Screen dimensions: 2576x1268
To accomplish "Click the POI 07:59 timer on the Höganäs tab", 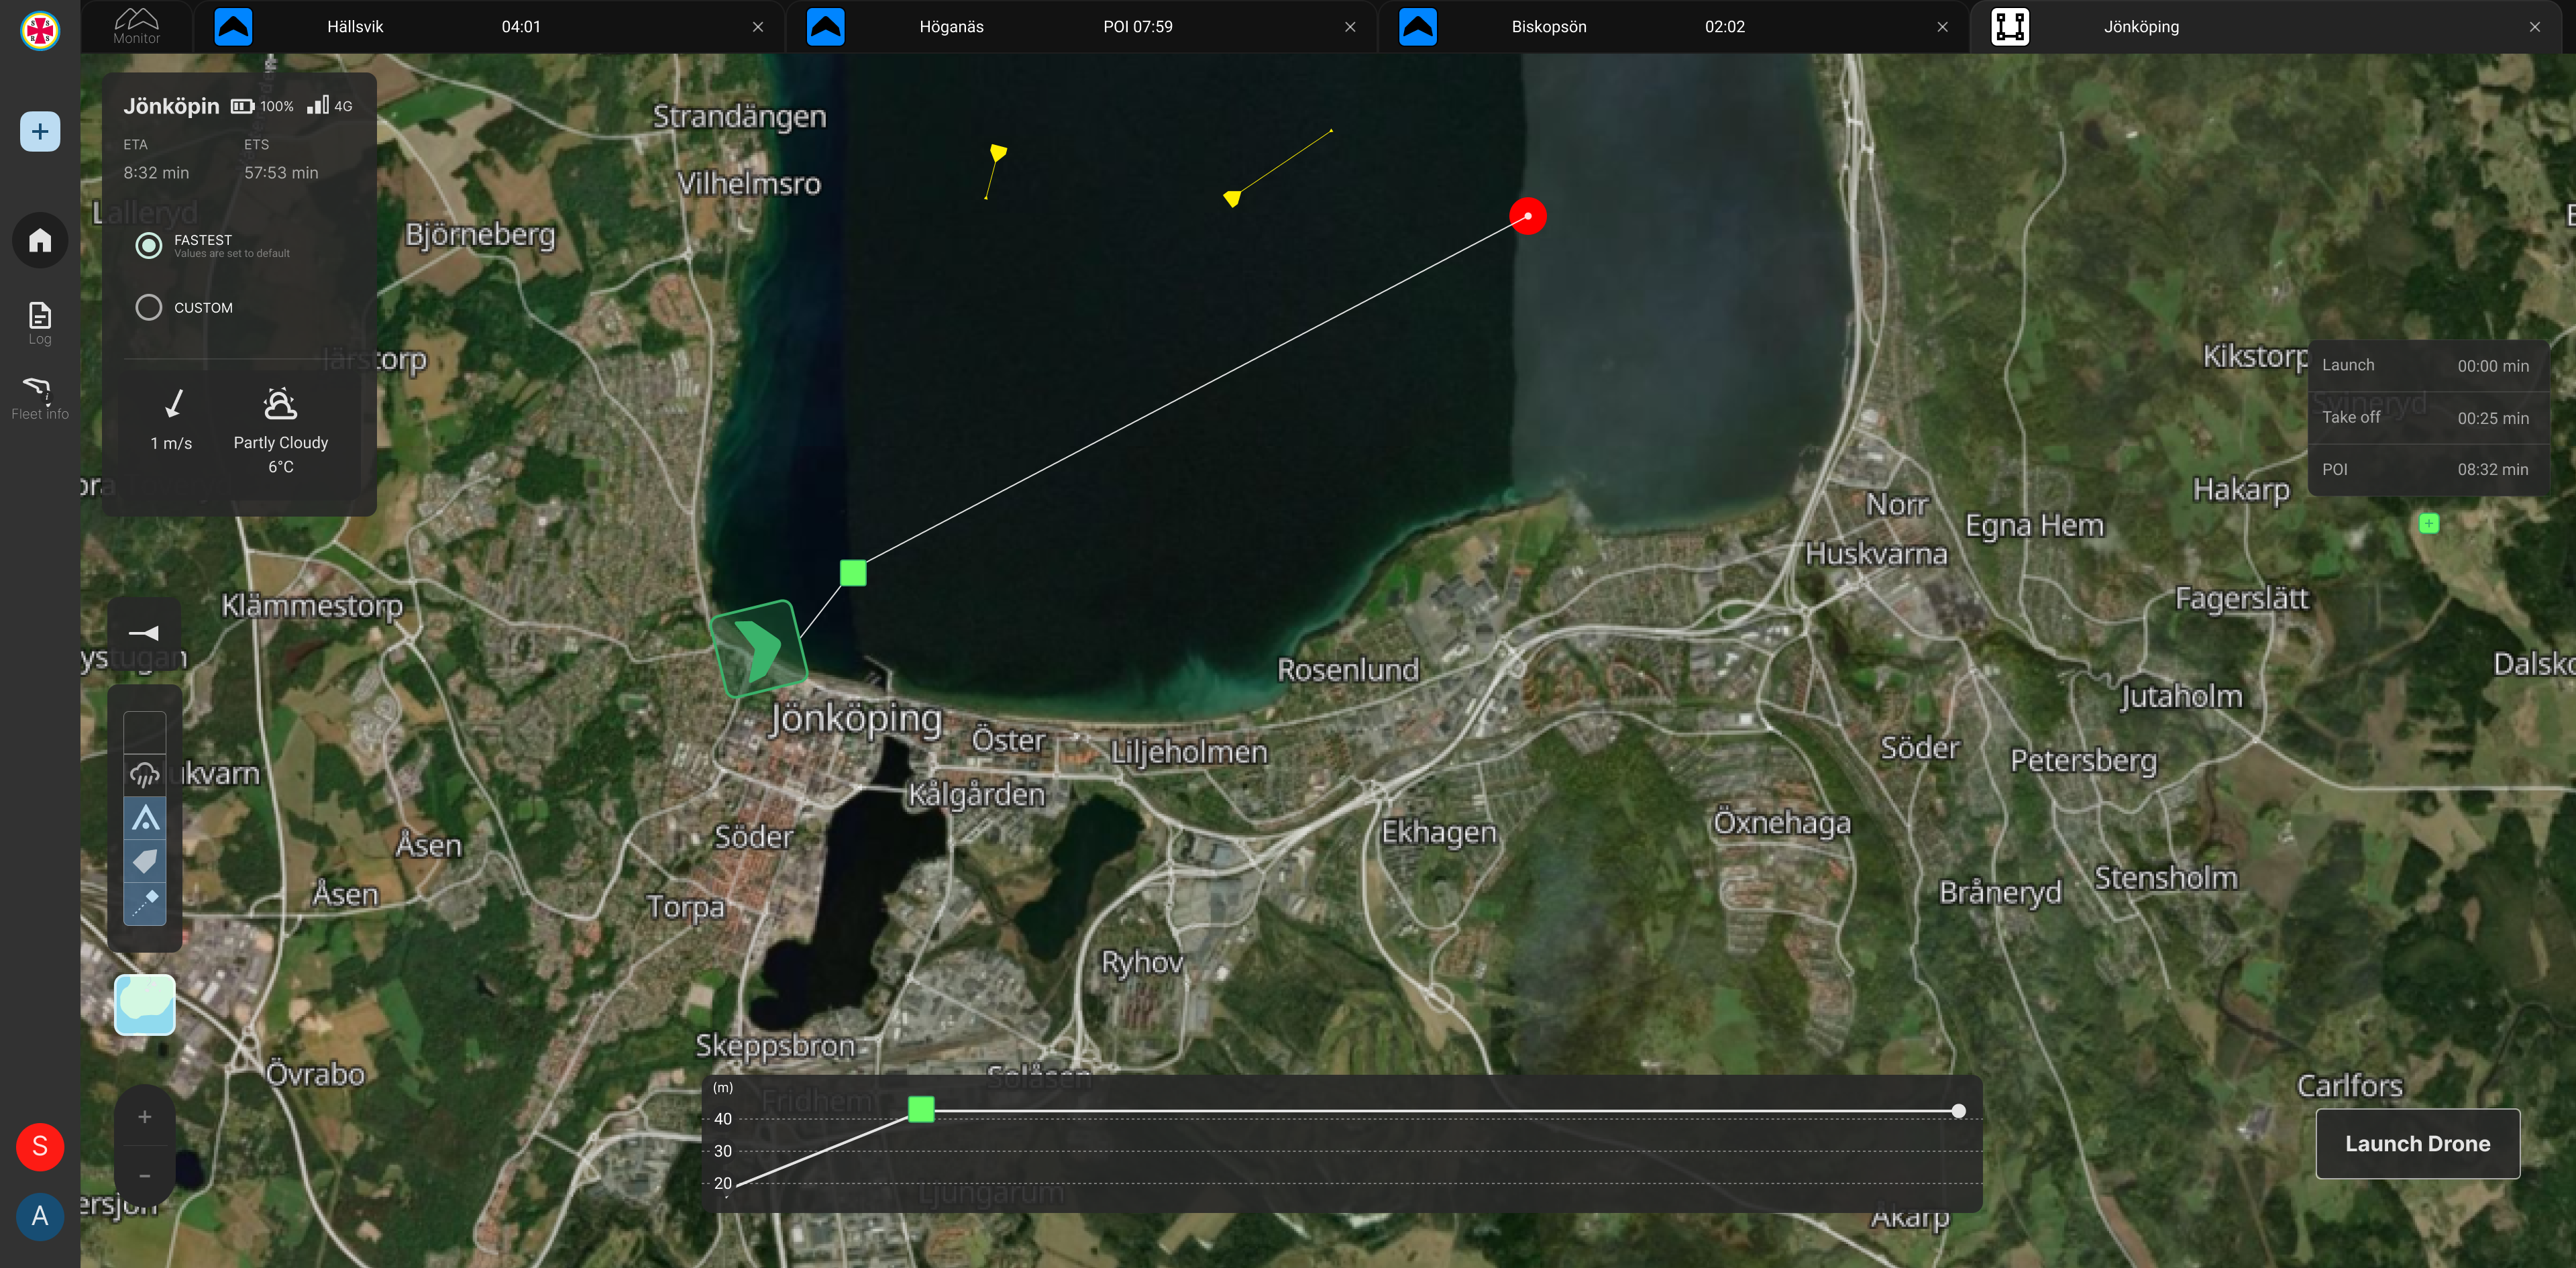I will pos(1138,27).
